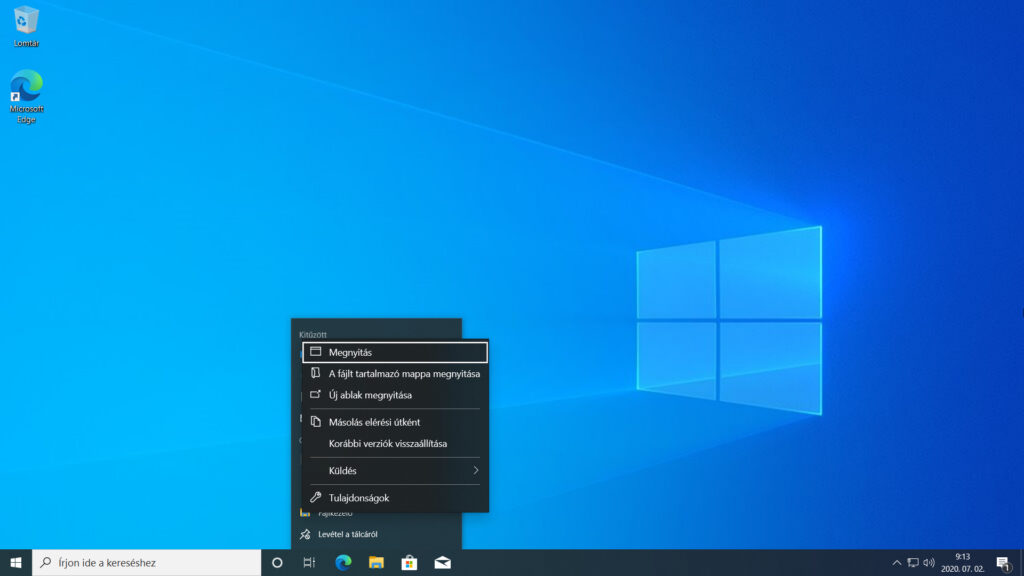Select 'Másolás elérési útként' entry
1024x576 pixels.
tap(395, 422)
